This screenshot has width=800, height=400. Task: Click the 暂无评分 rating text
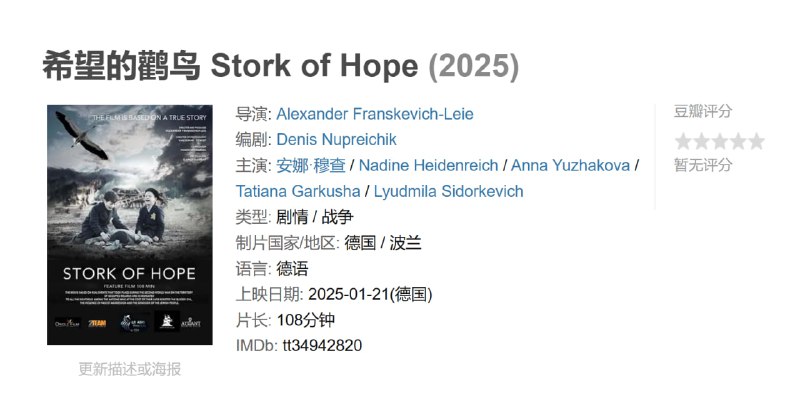(x=703, y=165)
